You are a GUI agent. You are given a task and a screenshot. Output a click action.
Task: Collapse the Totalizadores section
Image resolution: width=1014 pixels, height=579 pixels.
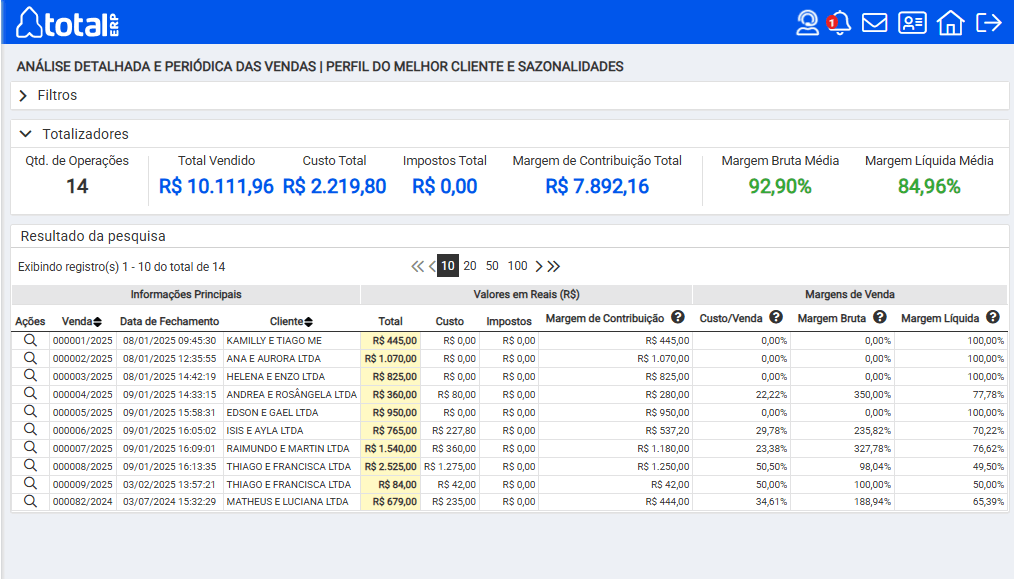tap(26, 134)
